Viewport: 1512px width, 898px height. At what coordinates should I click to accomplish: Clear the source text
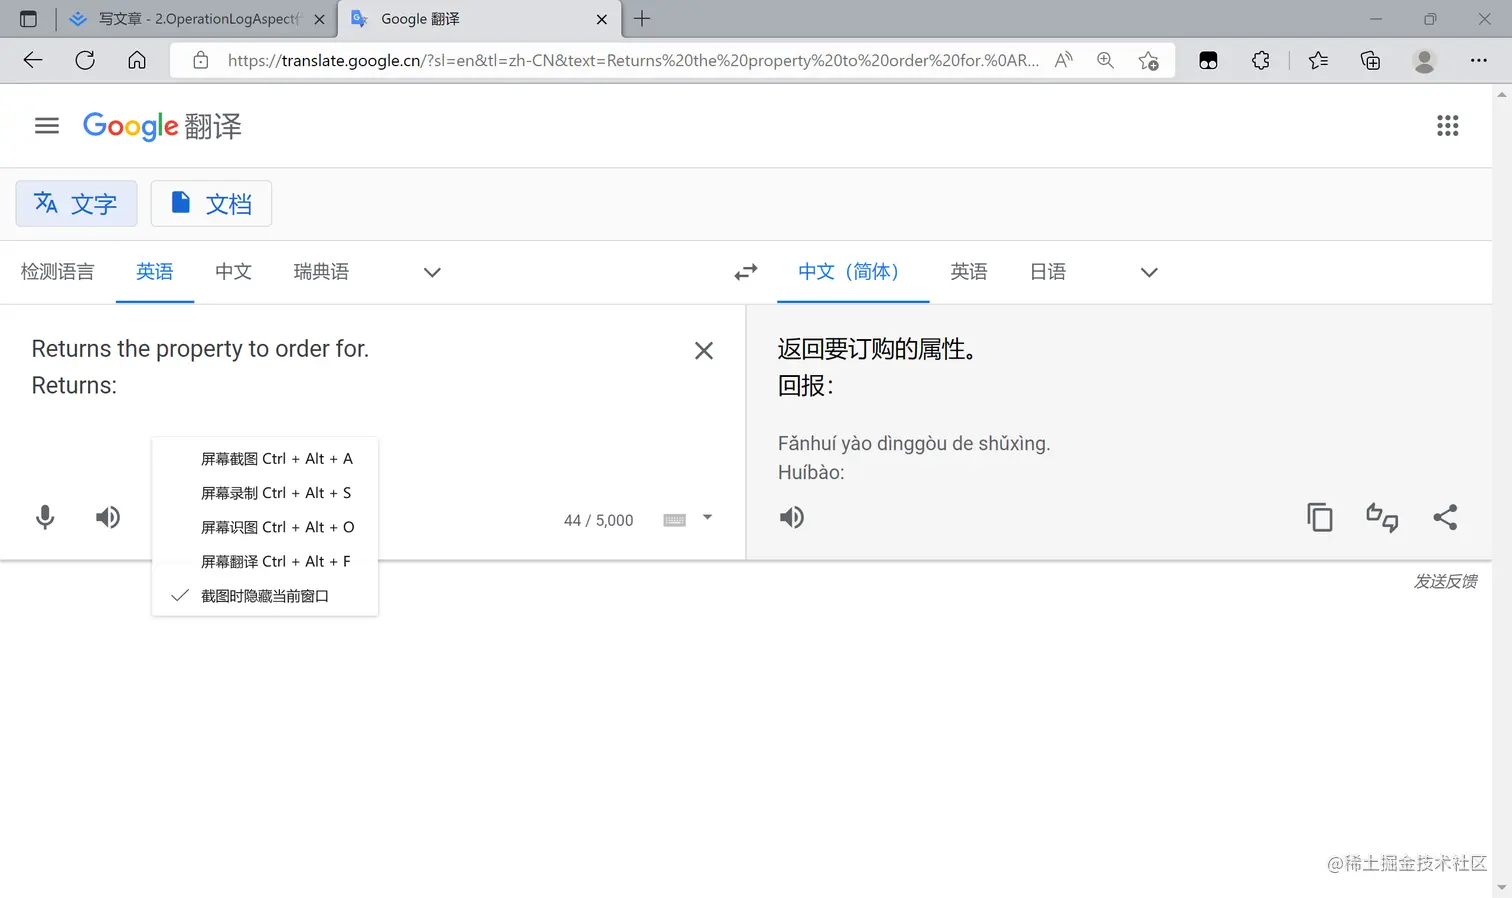click(x=704, y=351)
